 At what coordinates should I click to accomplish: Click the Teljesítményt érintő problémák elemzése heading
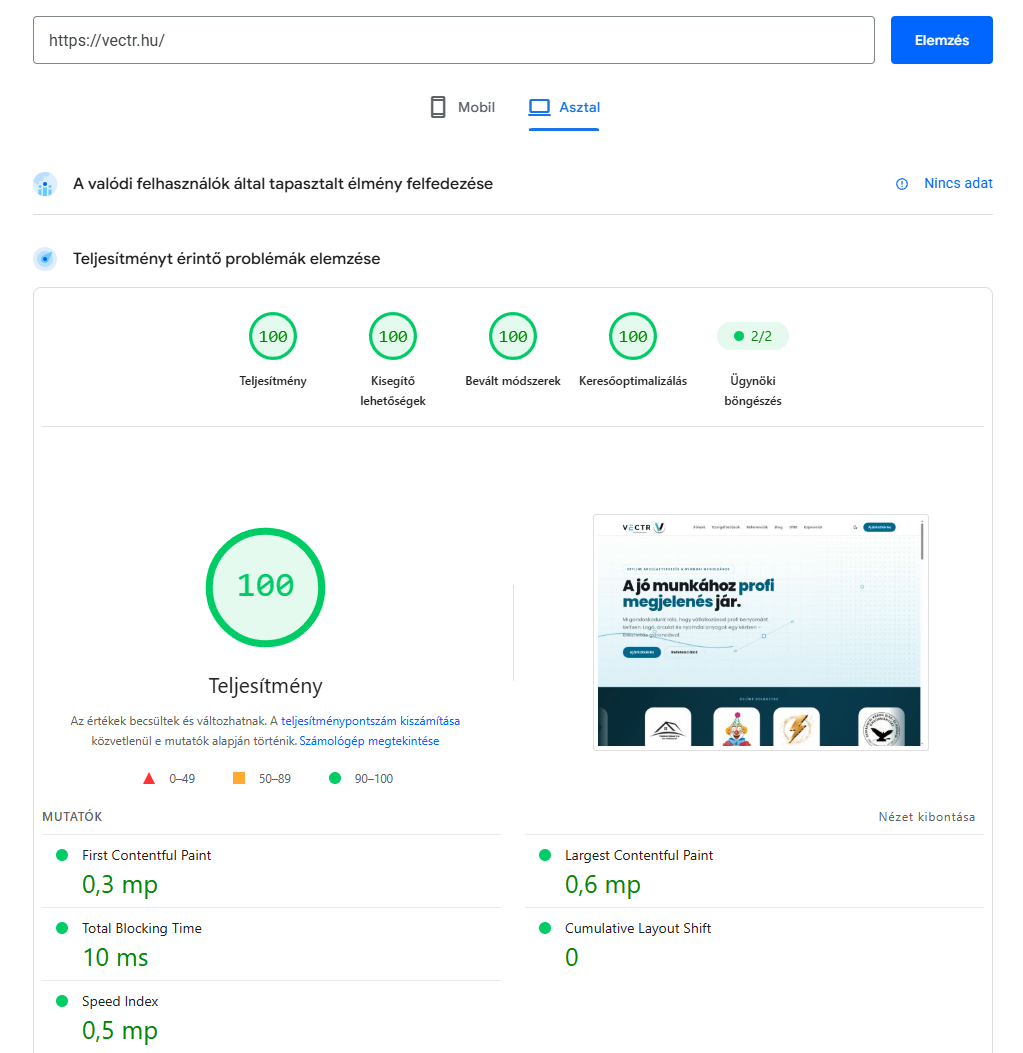[226, 259]
